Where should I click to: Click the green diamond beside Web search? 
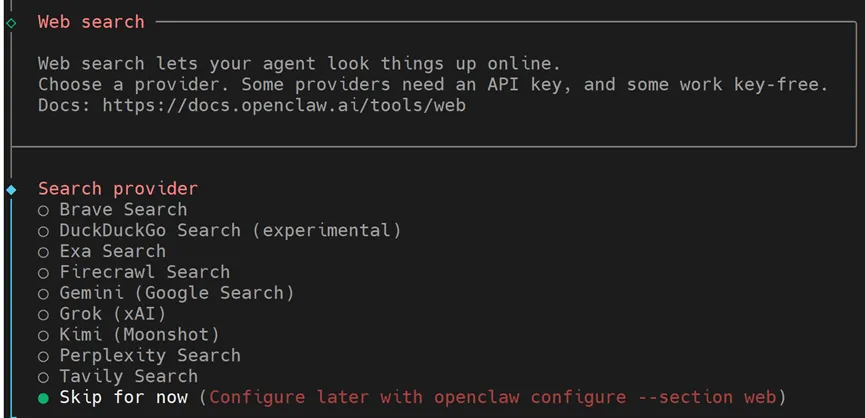point(11,22)
